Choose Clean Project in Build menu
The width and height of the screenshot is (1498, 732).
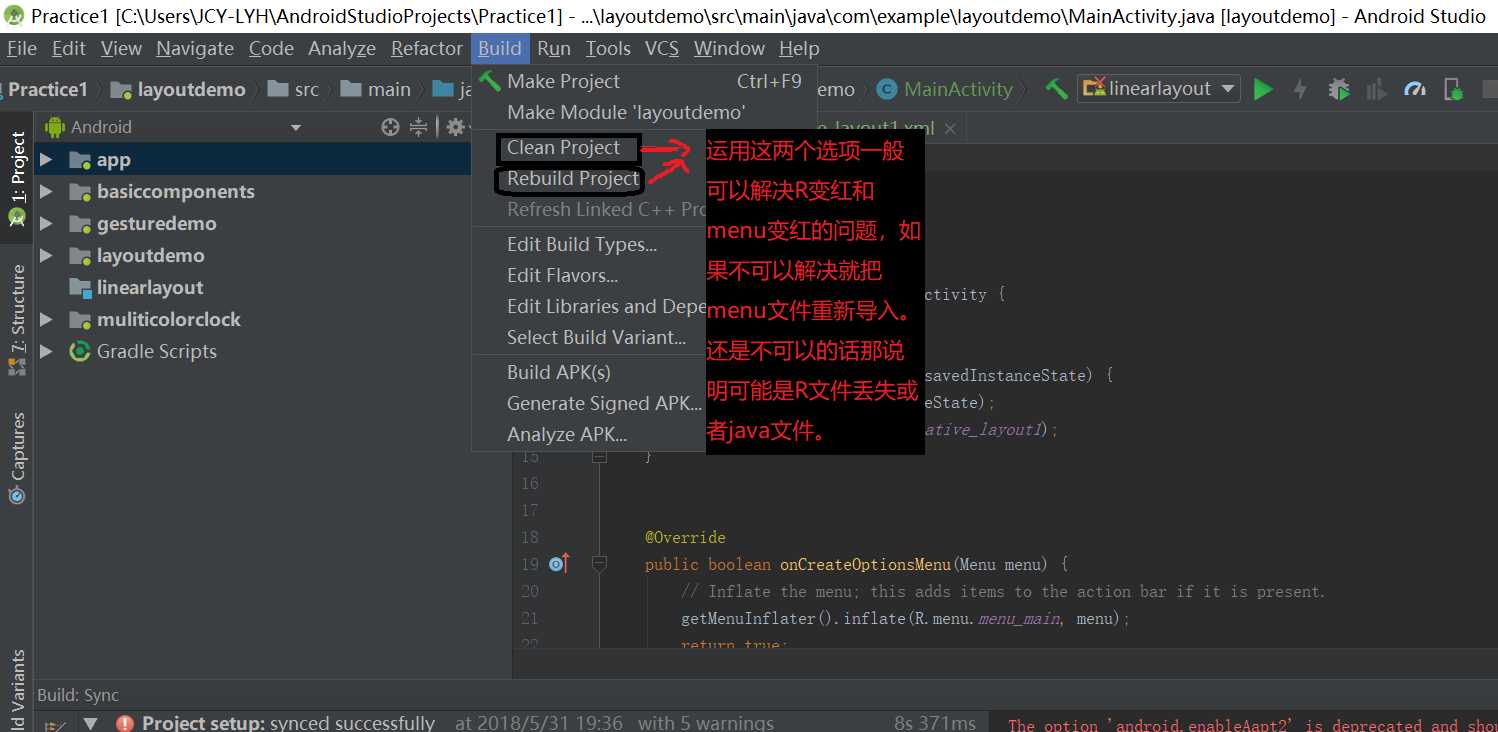point(563,148)
